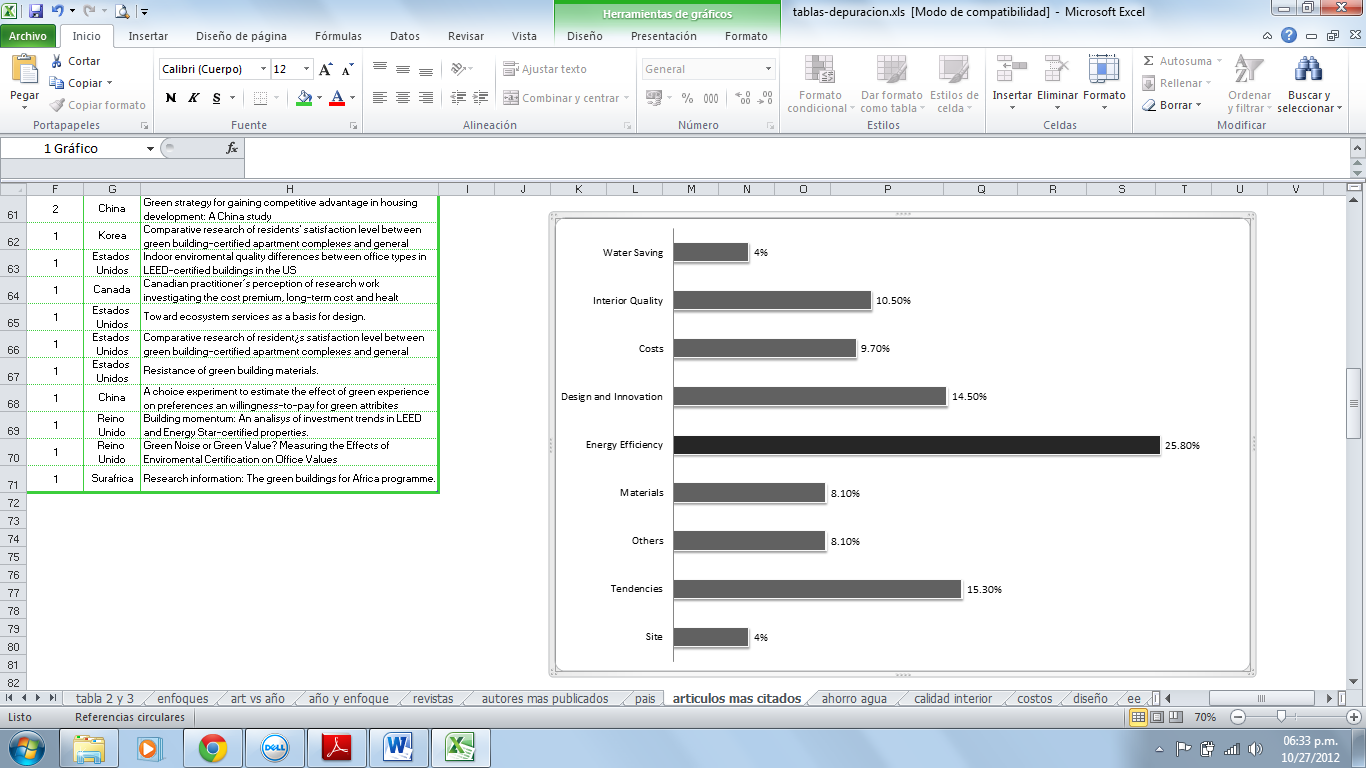Click the Buscar y seleccionar binoculars icon

[1308, 69]
